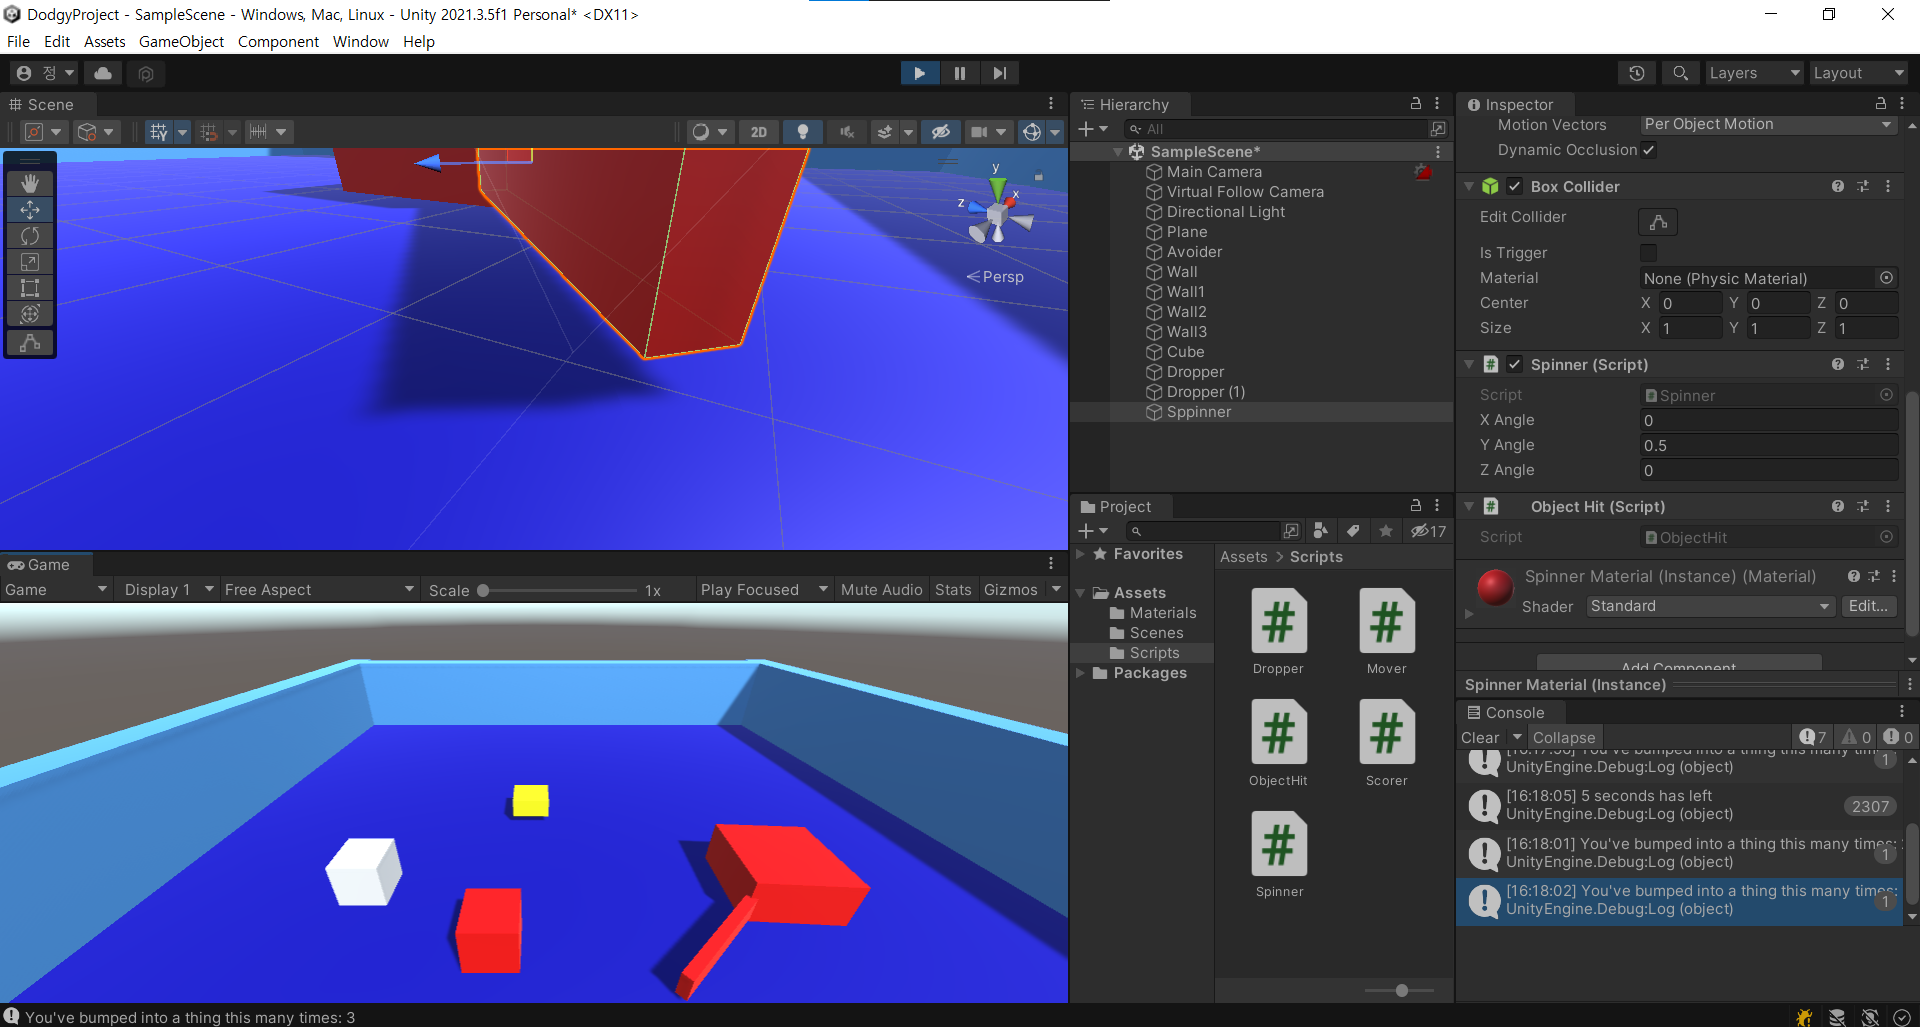Clear the Console log
The image size is (1920, 1027).
pos(1480,737)
